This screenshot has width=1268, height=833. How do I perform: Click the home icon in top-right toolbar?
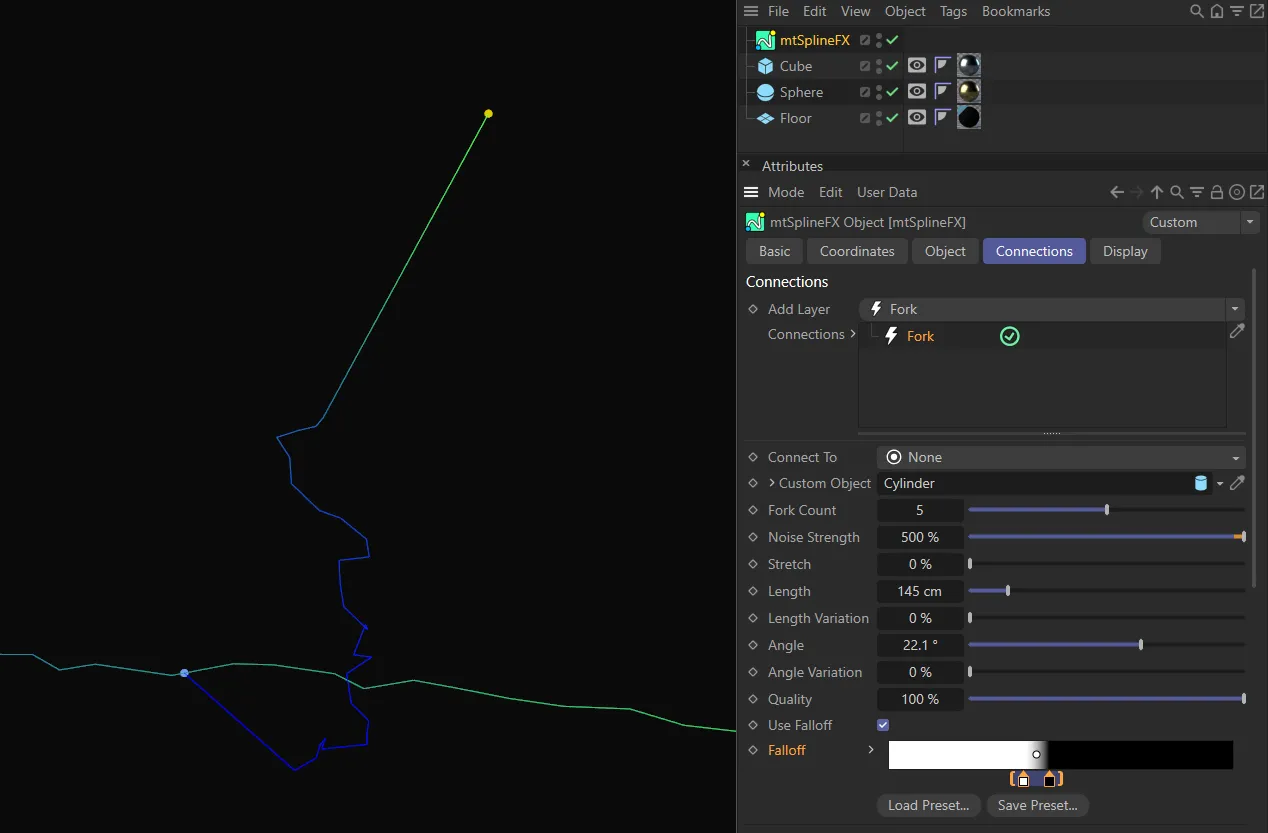(x=1215, y=11)
